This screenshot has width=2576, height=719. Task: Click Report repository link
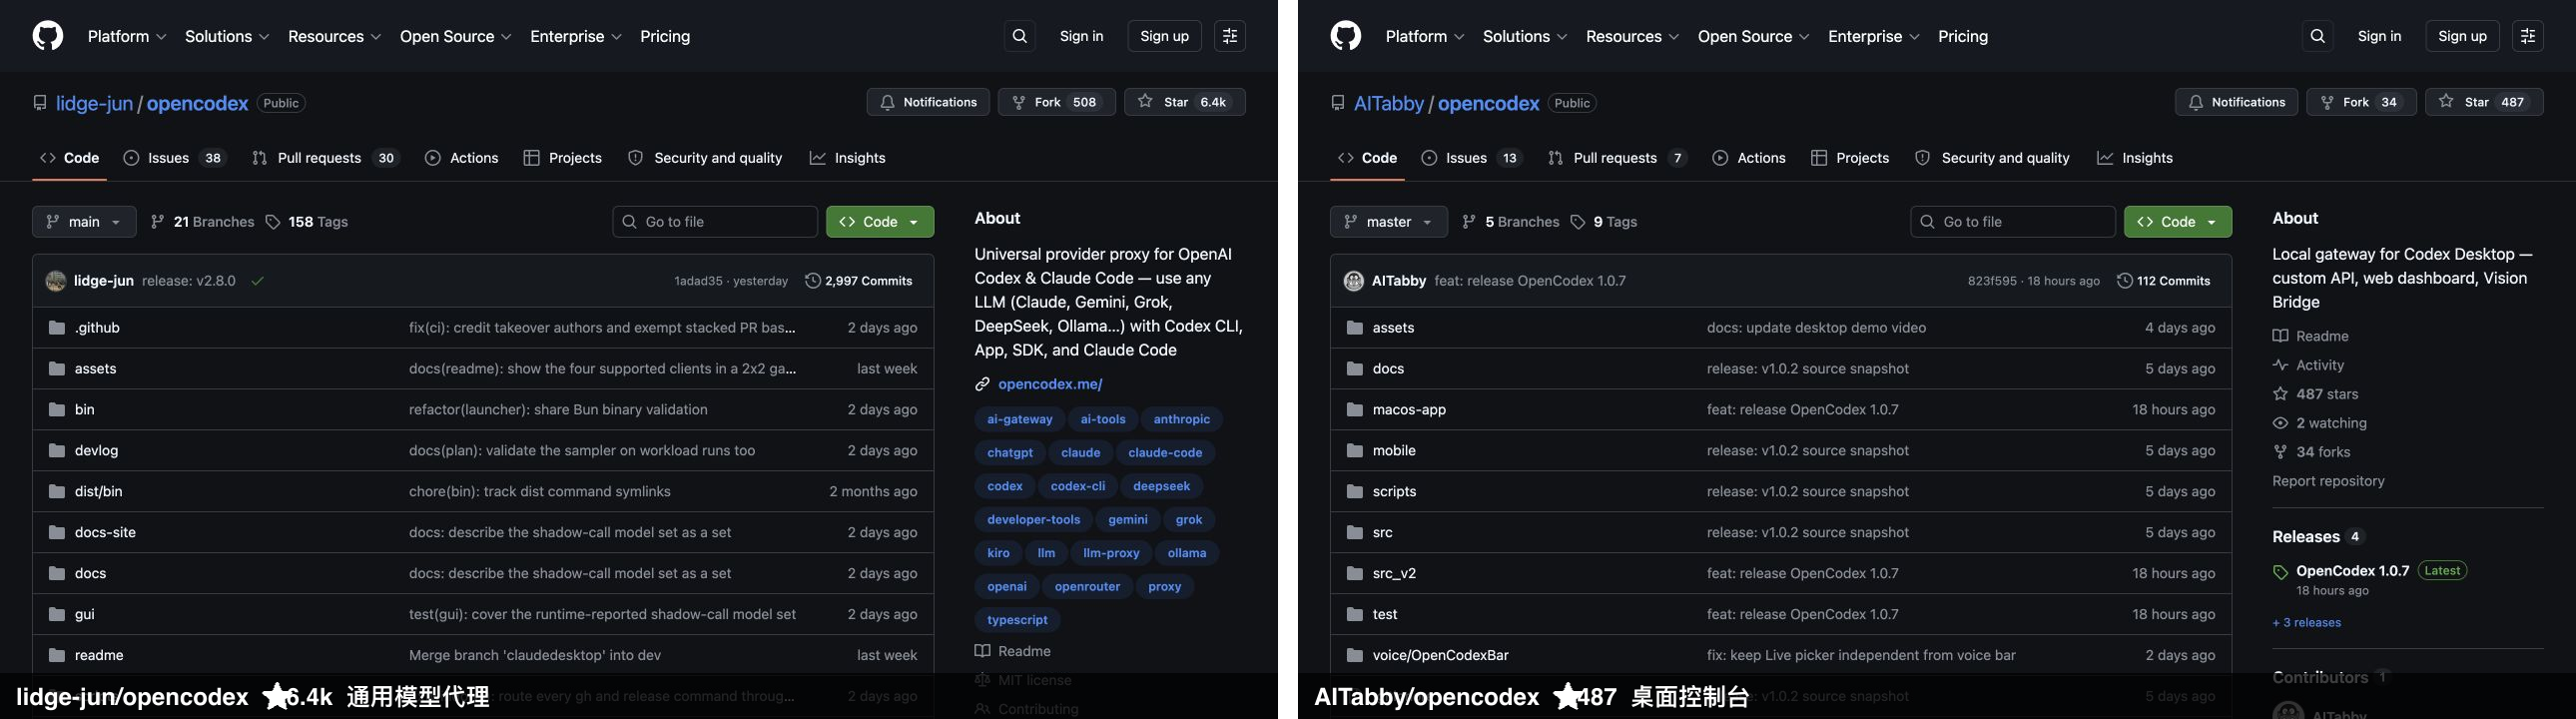(x=2327, y=481)
